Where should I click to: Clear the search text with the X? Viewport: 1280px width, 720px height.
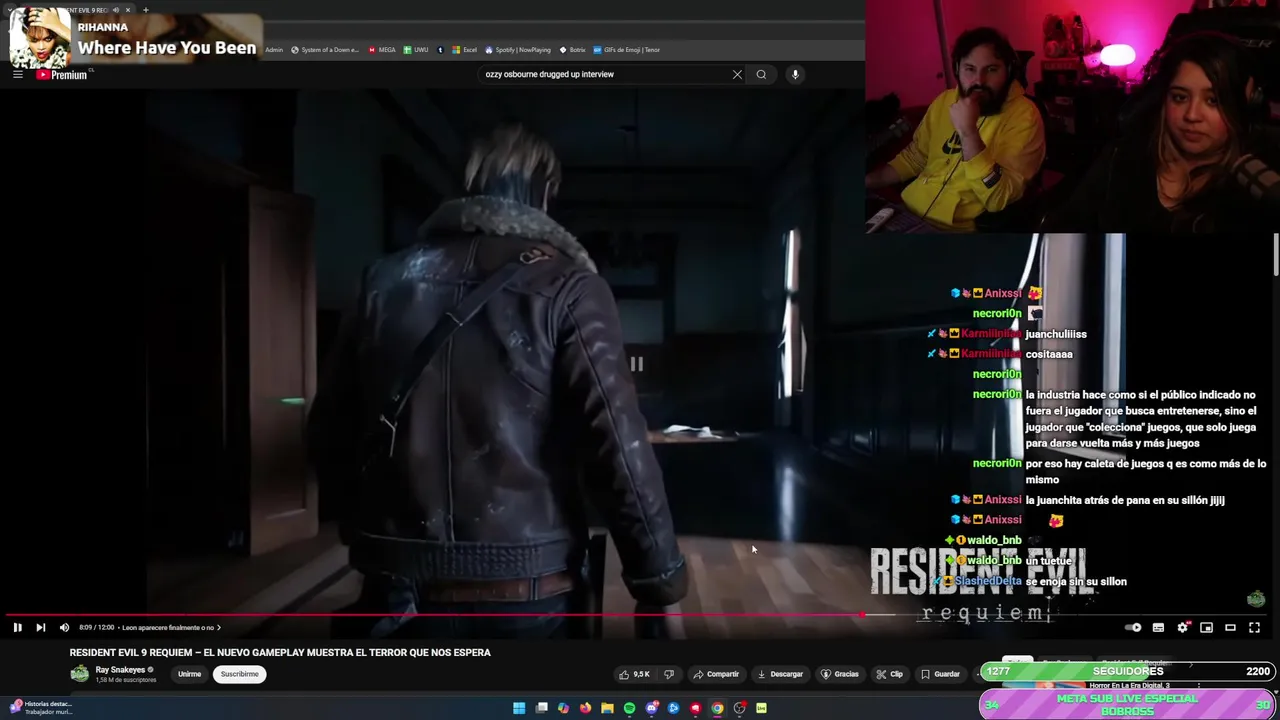pos(737,74)
